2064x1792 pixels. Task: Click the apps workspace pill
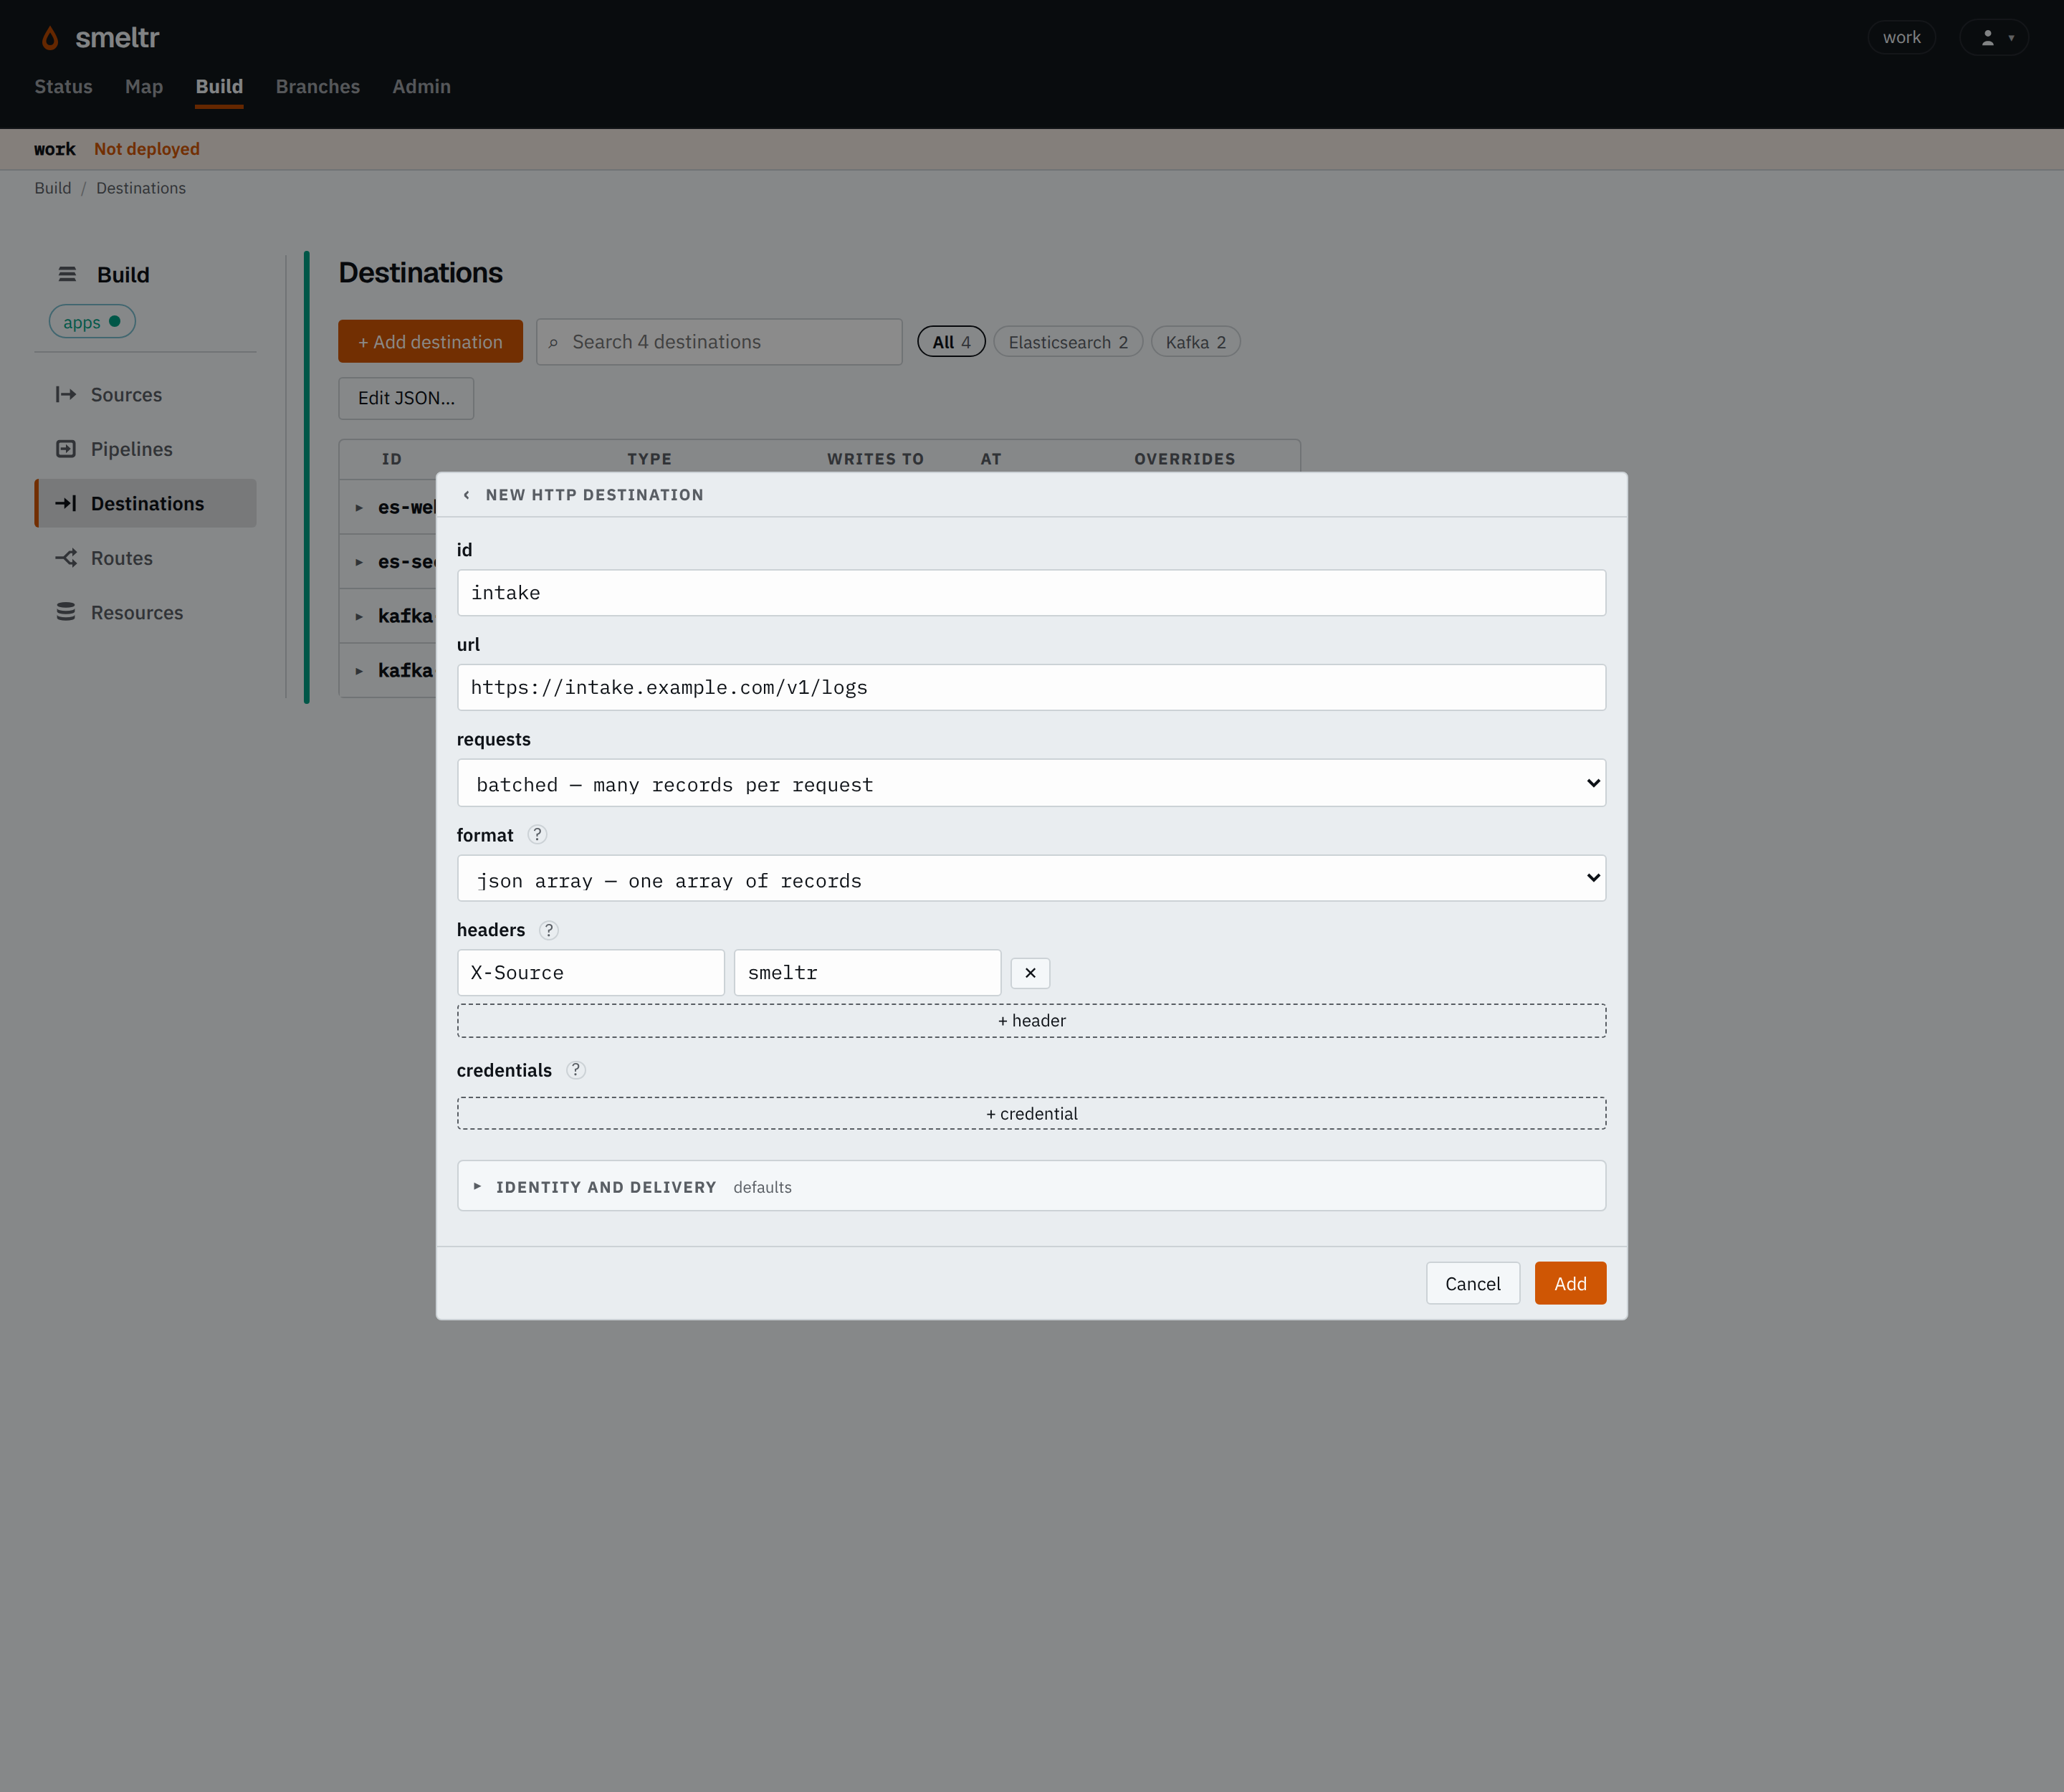tap(92, 322)
